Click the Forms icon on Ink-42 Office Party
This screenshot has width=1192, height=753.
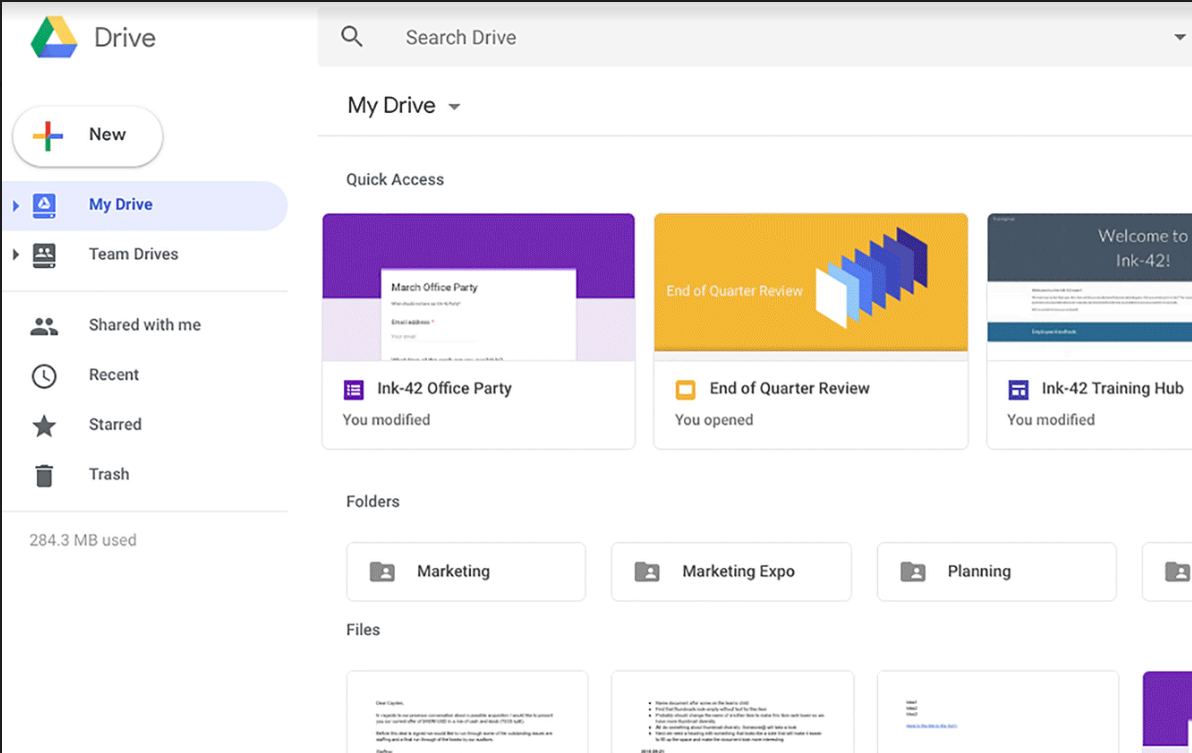coord(353,388)
